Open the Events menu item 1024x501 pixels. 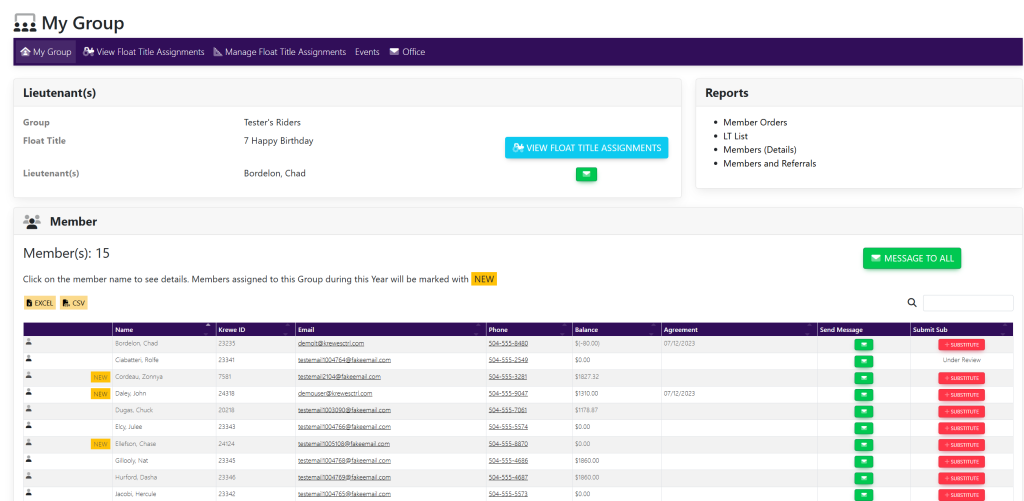(367, 52)
